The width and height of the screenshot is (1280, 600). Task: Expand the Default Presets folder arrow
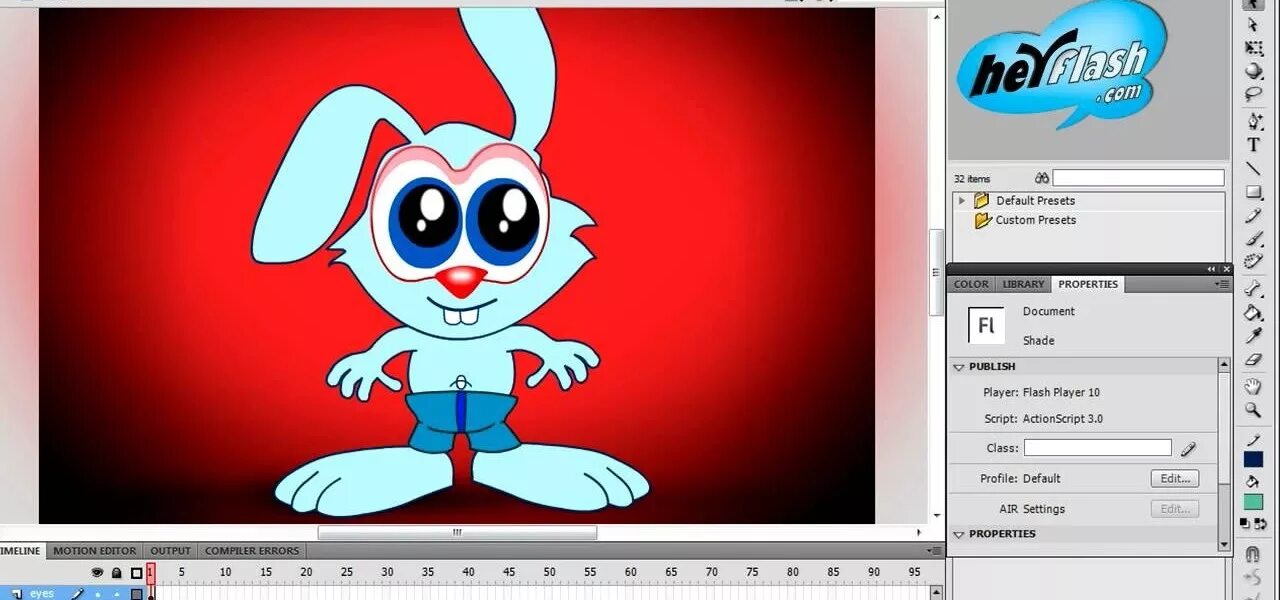[962, 200]
